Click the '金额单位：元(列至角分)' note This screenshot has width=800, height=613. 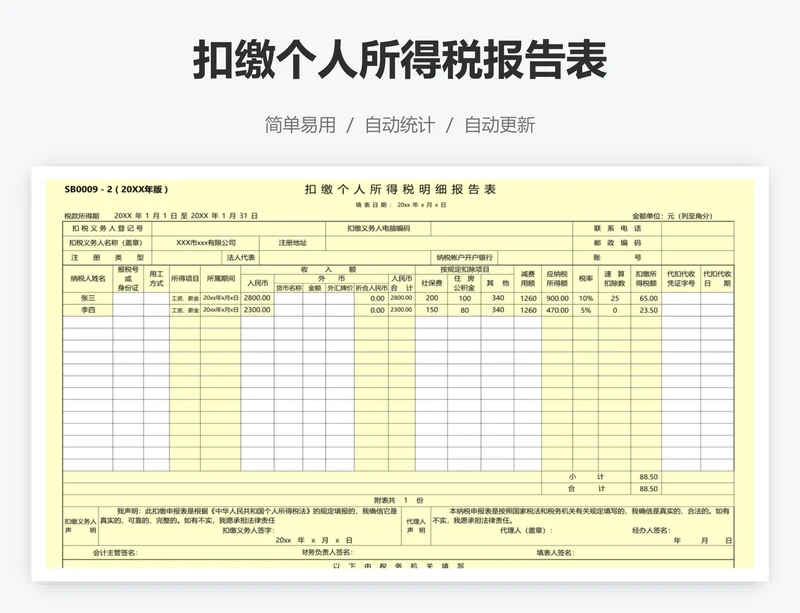pos(672,216)
